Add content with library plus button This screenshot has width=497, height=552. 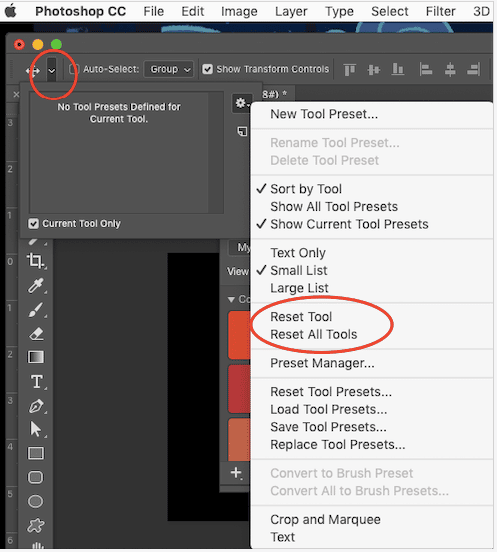[x=236, y=473]
